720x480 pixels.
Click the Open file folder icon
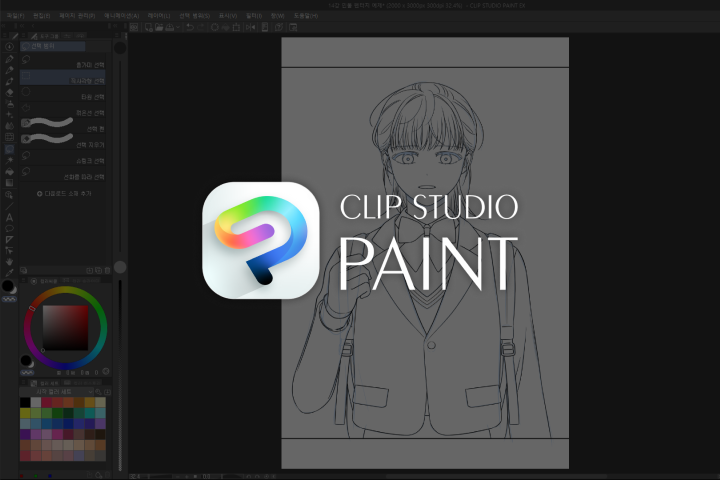click(159, 28)
